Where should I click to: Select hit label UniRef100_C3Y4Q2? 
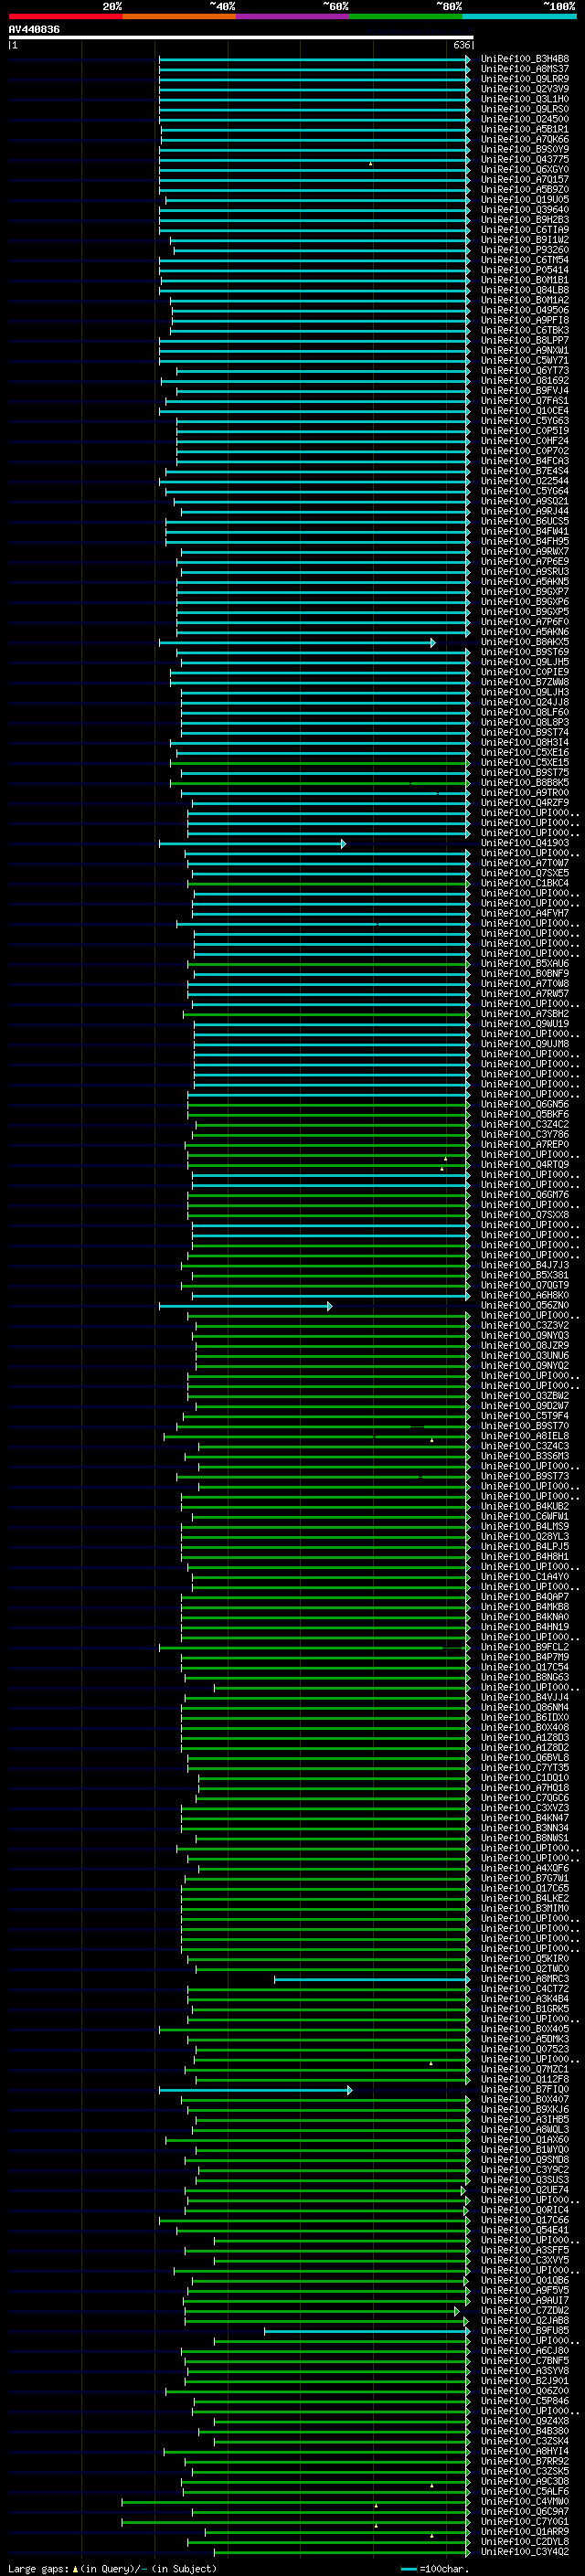525,2551
